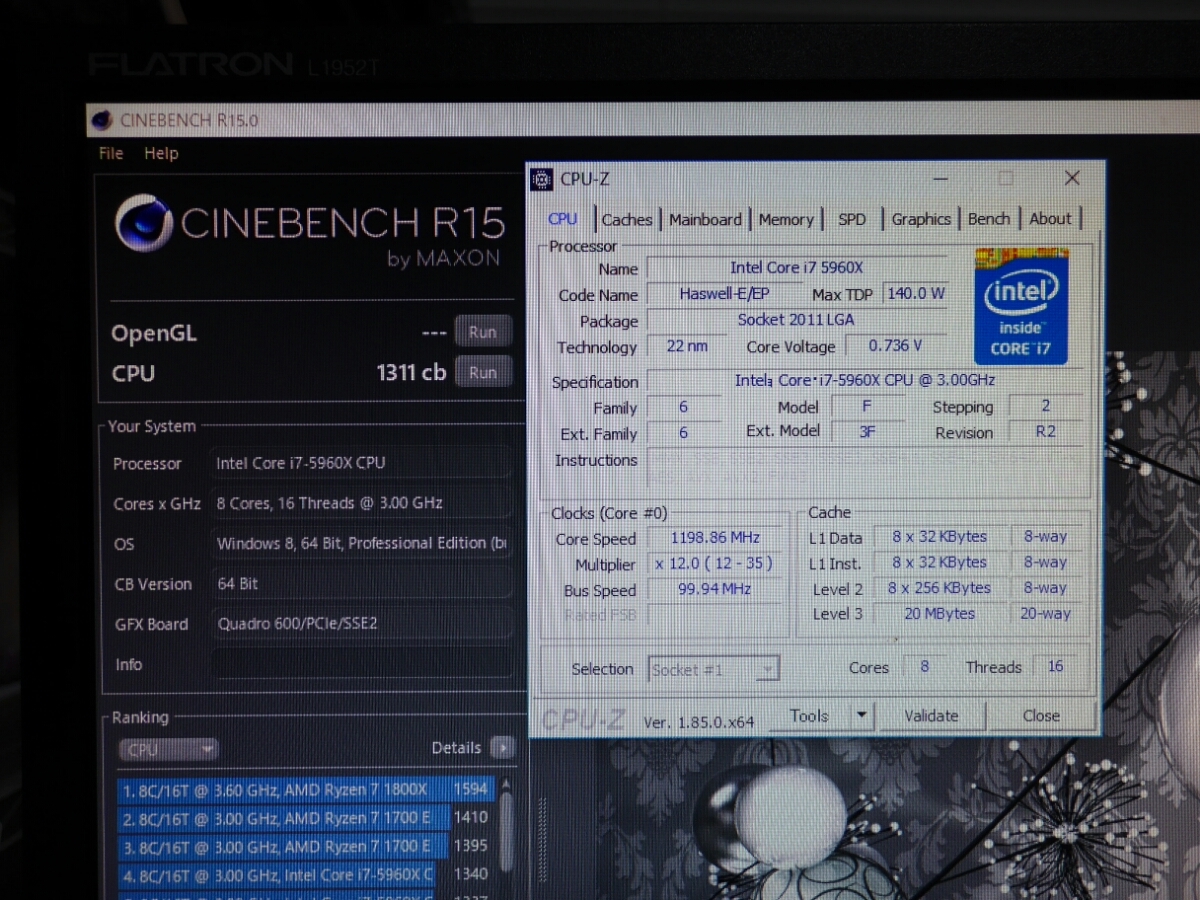Open the Graphics tab in CPU-Z
Screen dimensions: 1200x900
click(921, 219)
